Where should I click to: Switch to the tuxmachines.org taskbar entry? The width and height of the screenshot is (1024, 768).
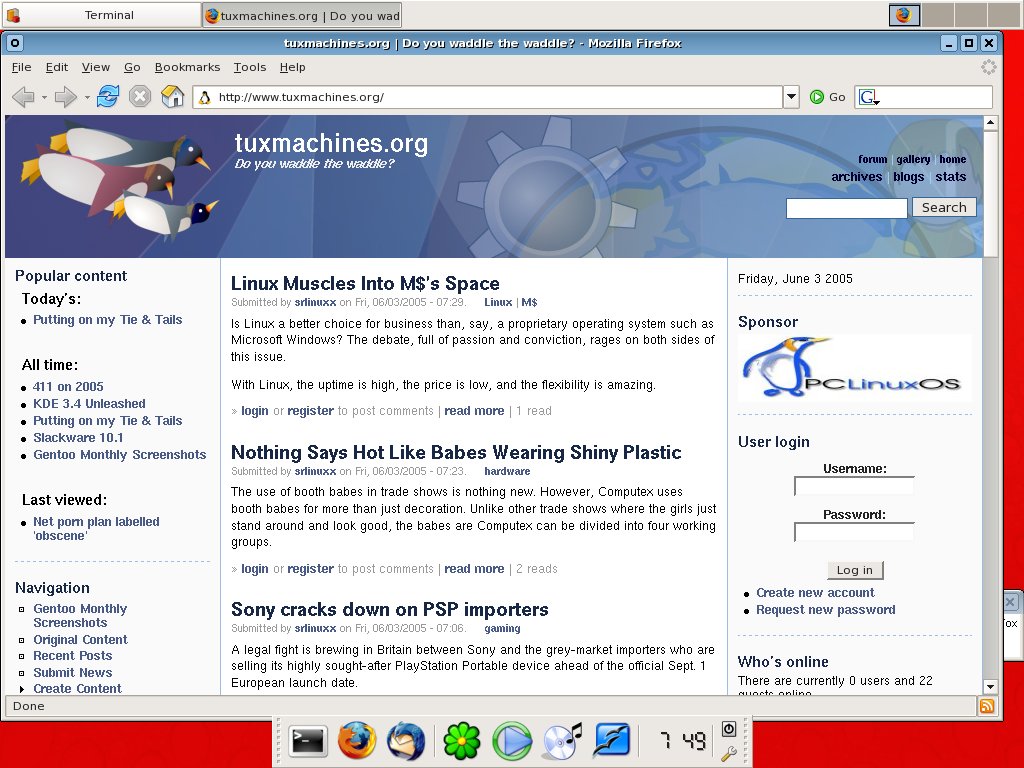[302, 15]
